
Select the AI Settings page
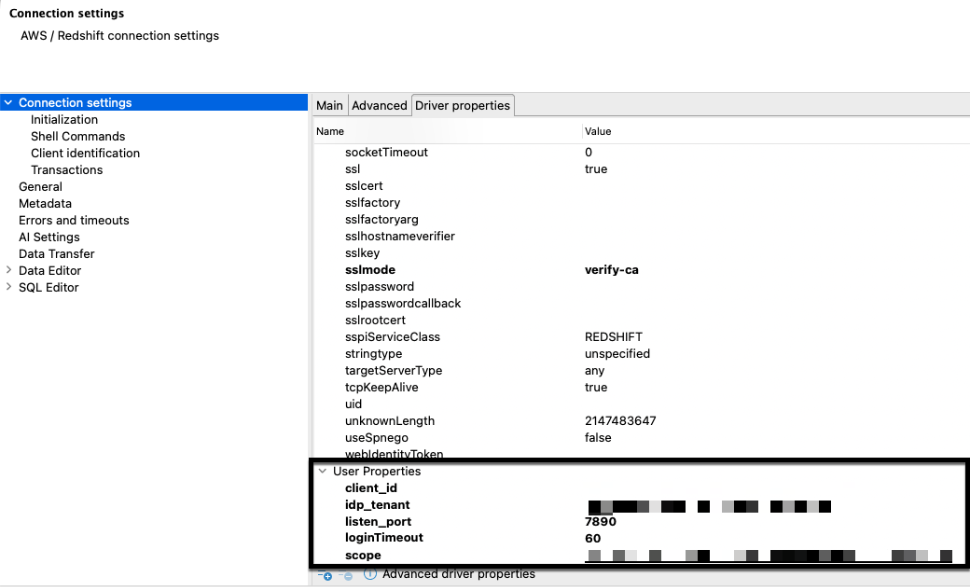[50, 237]
